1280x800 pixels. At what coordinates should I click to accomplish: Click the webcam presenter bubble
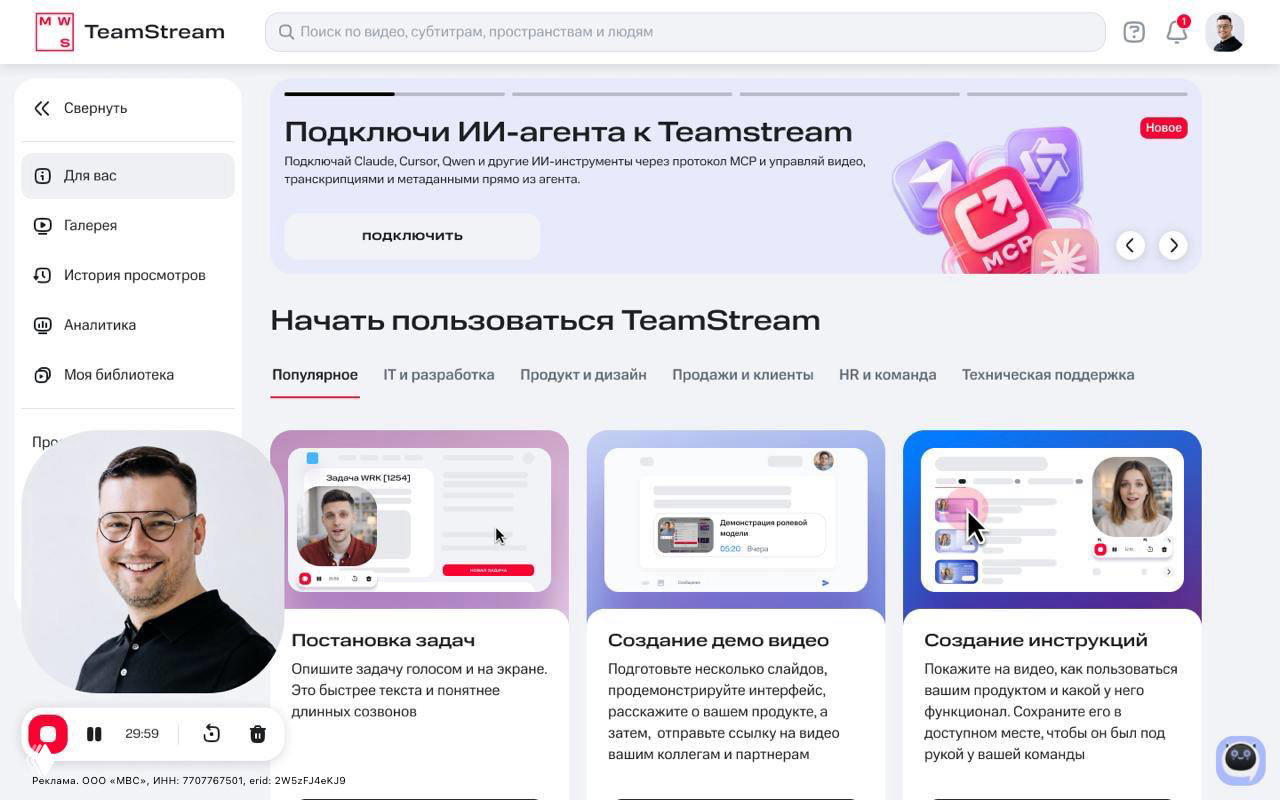(153, 562)
